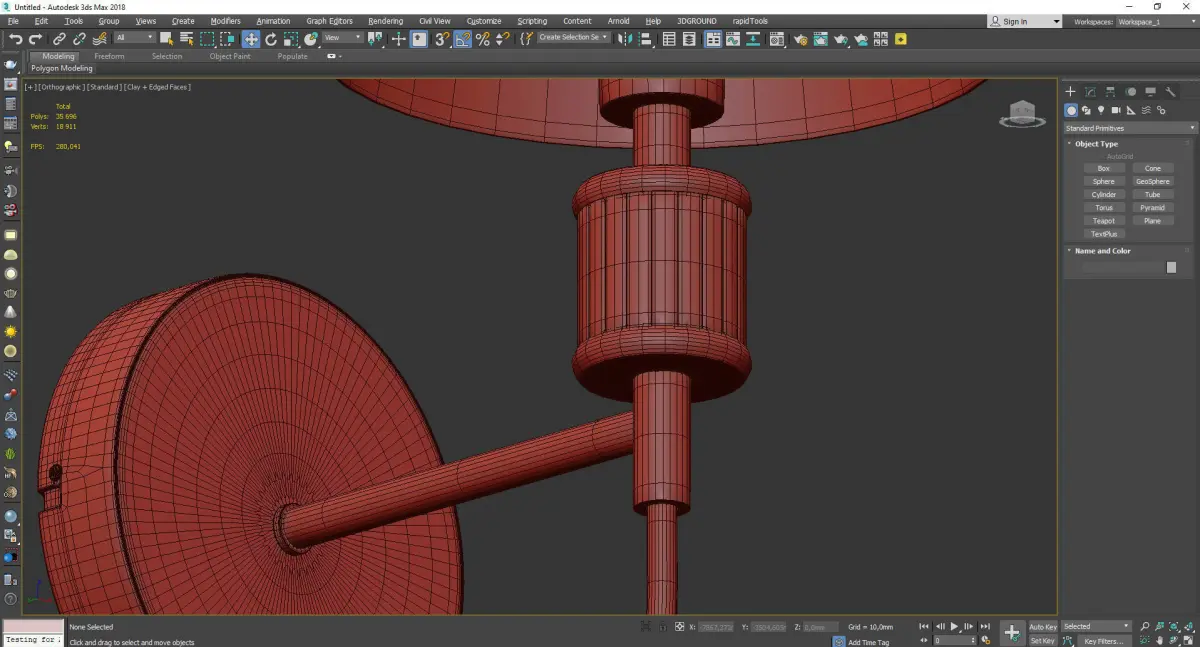
Task: Open the selection filter 'All' dropdown
Action: pos(134,38)
